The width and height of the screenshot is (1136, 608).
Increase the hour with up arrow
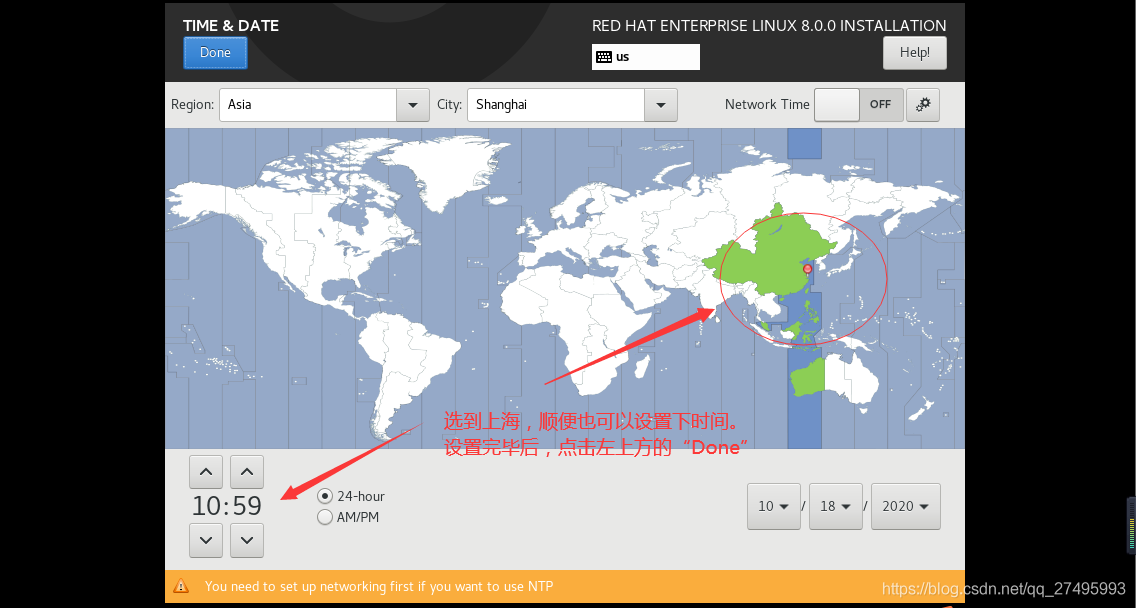206,472
